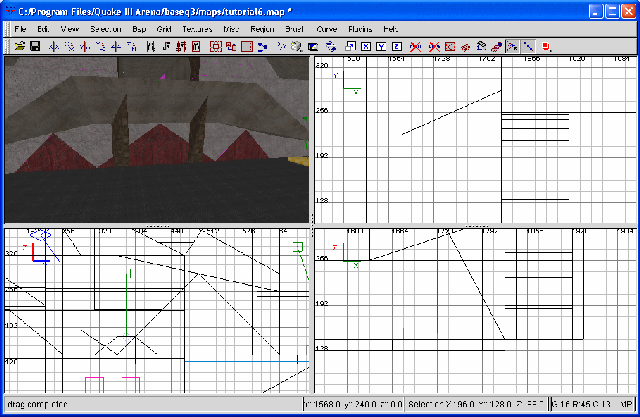Click the toolbar grip handle beside Open icon
This screenshot has width=640, height=417.
point(7,47)
